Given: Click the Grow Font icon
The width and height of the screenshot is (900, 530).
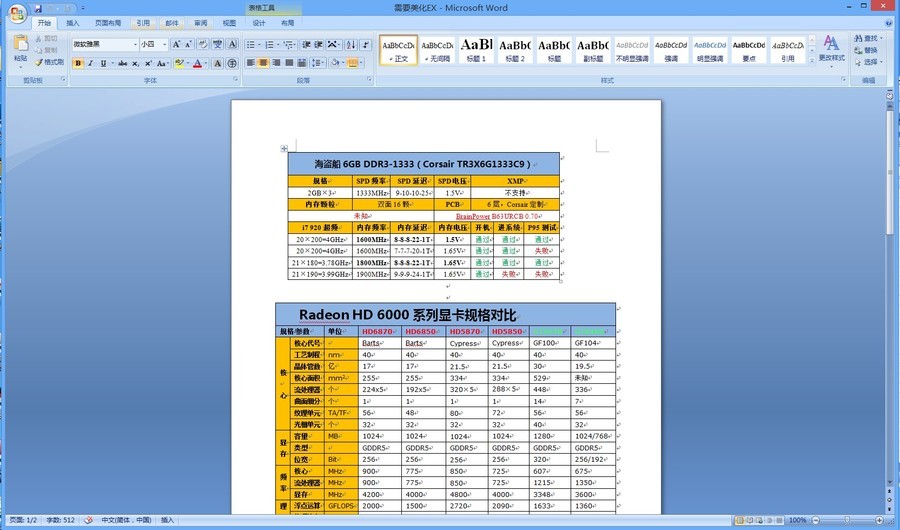Looking at the screenshot, I should [x=176, y=44].
